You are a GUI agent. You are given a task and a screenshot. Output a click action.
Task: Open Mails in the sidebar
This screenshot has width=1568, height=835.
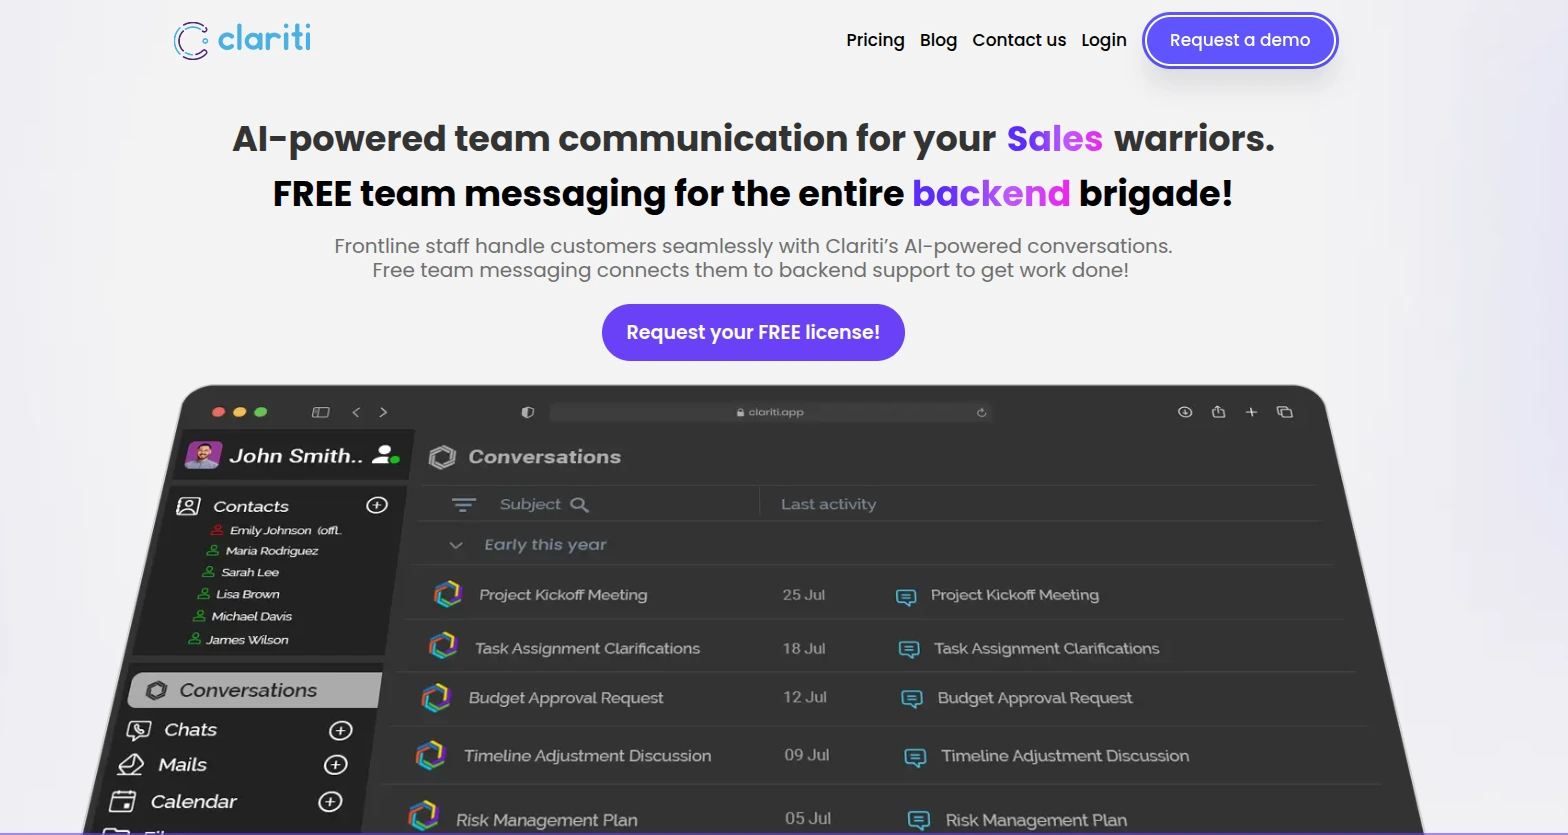182,765
